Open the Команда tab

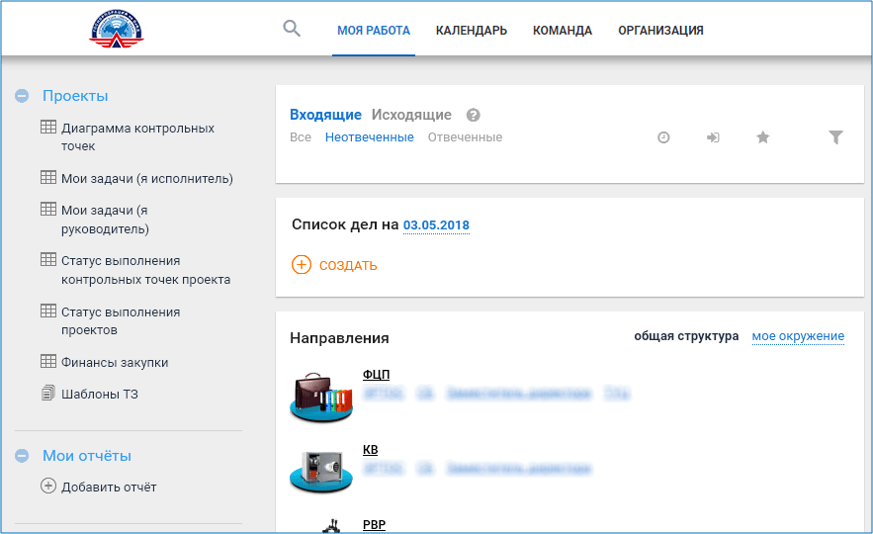(x=562, y=31)
